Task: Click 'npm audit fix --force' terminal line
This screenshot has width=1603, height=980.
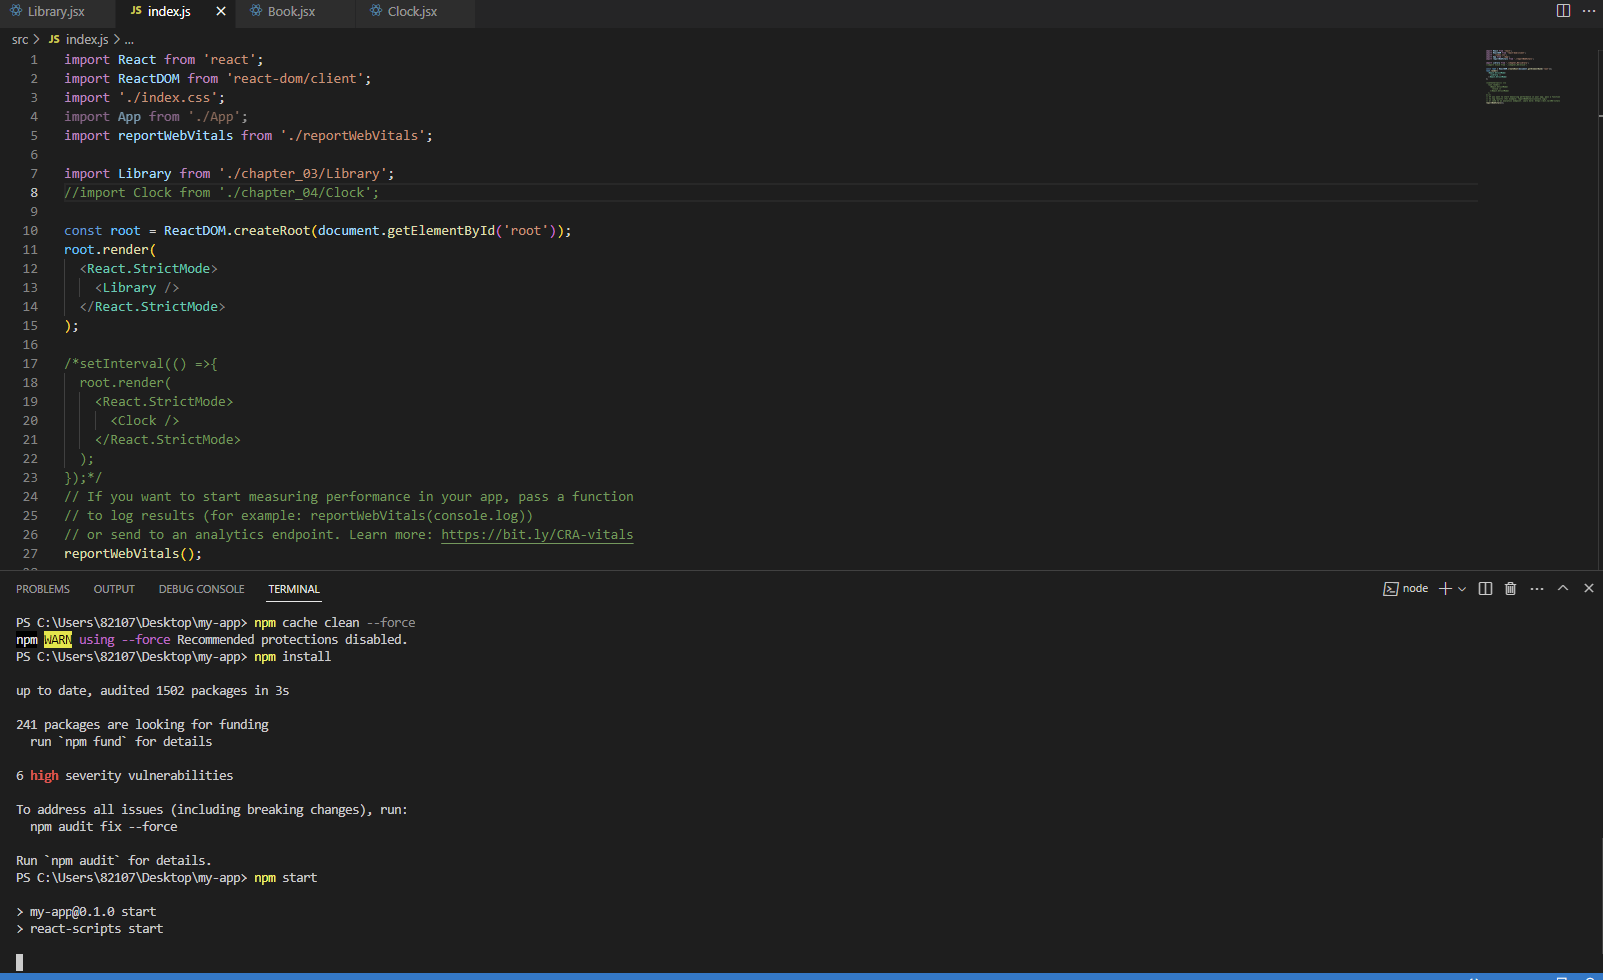Action: pyautogui.click(x=104, y=826)
